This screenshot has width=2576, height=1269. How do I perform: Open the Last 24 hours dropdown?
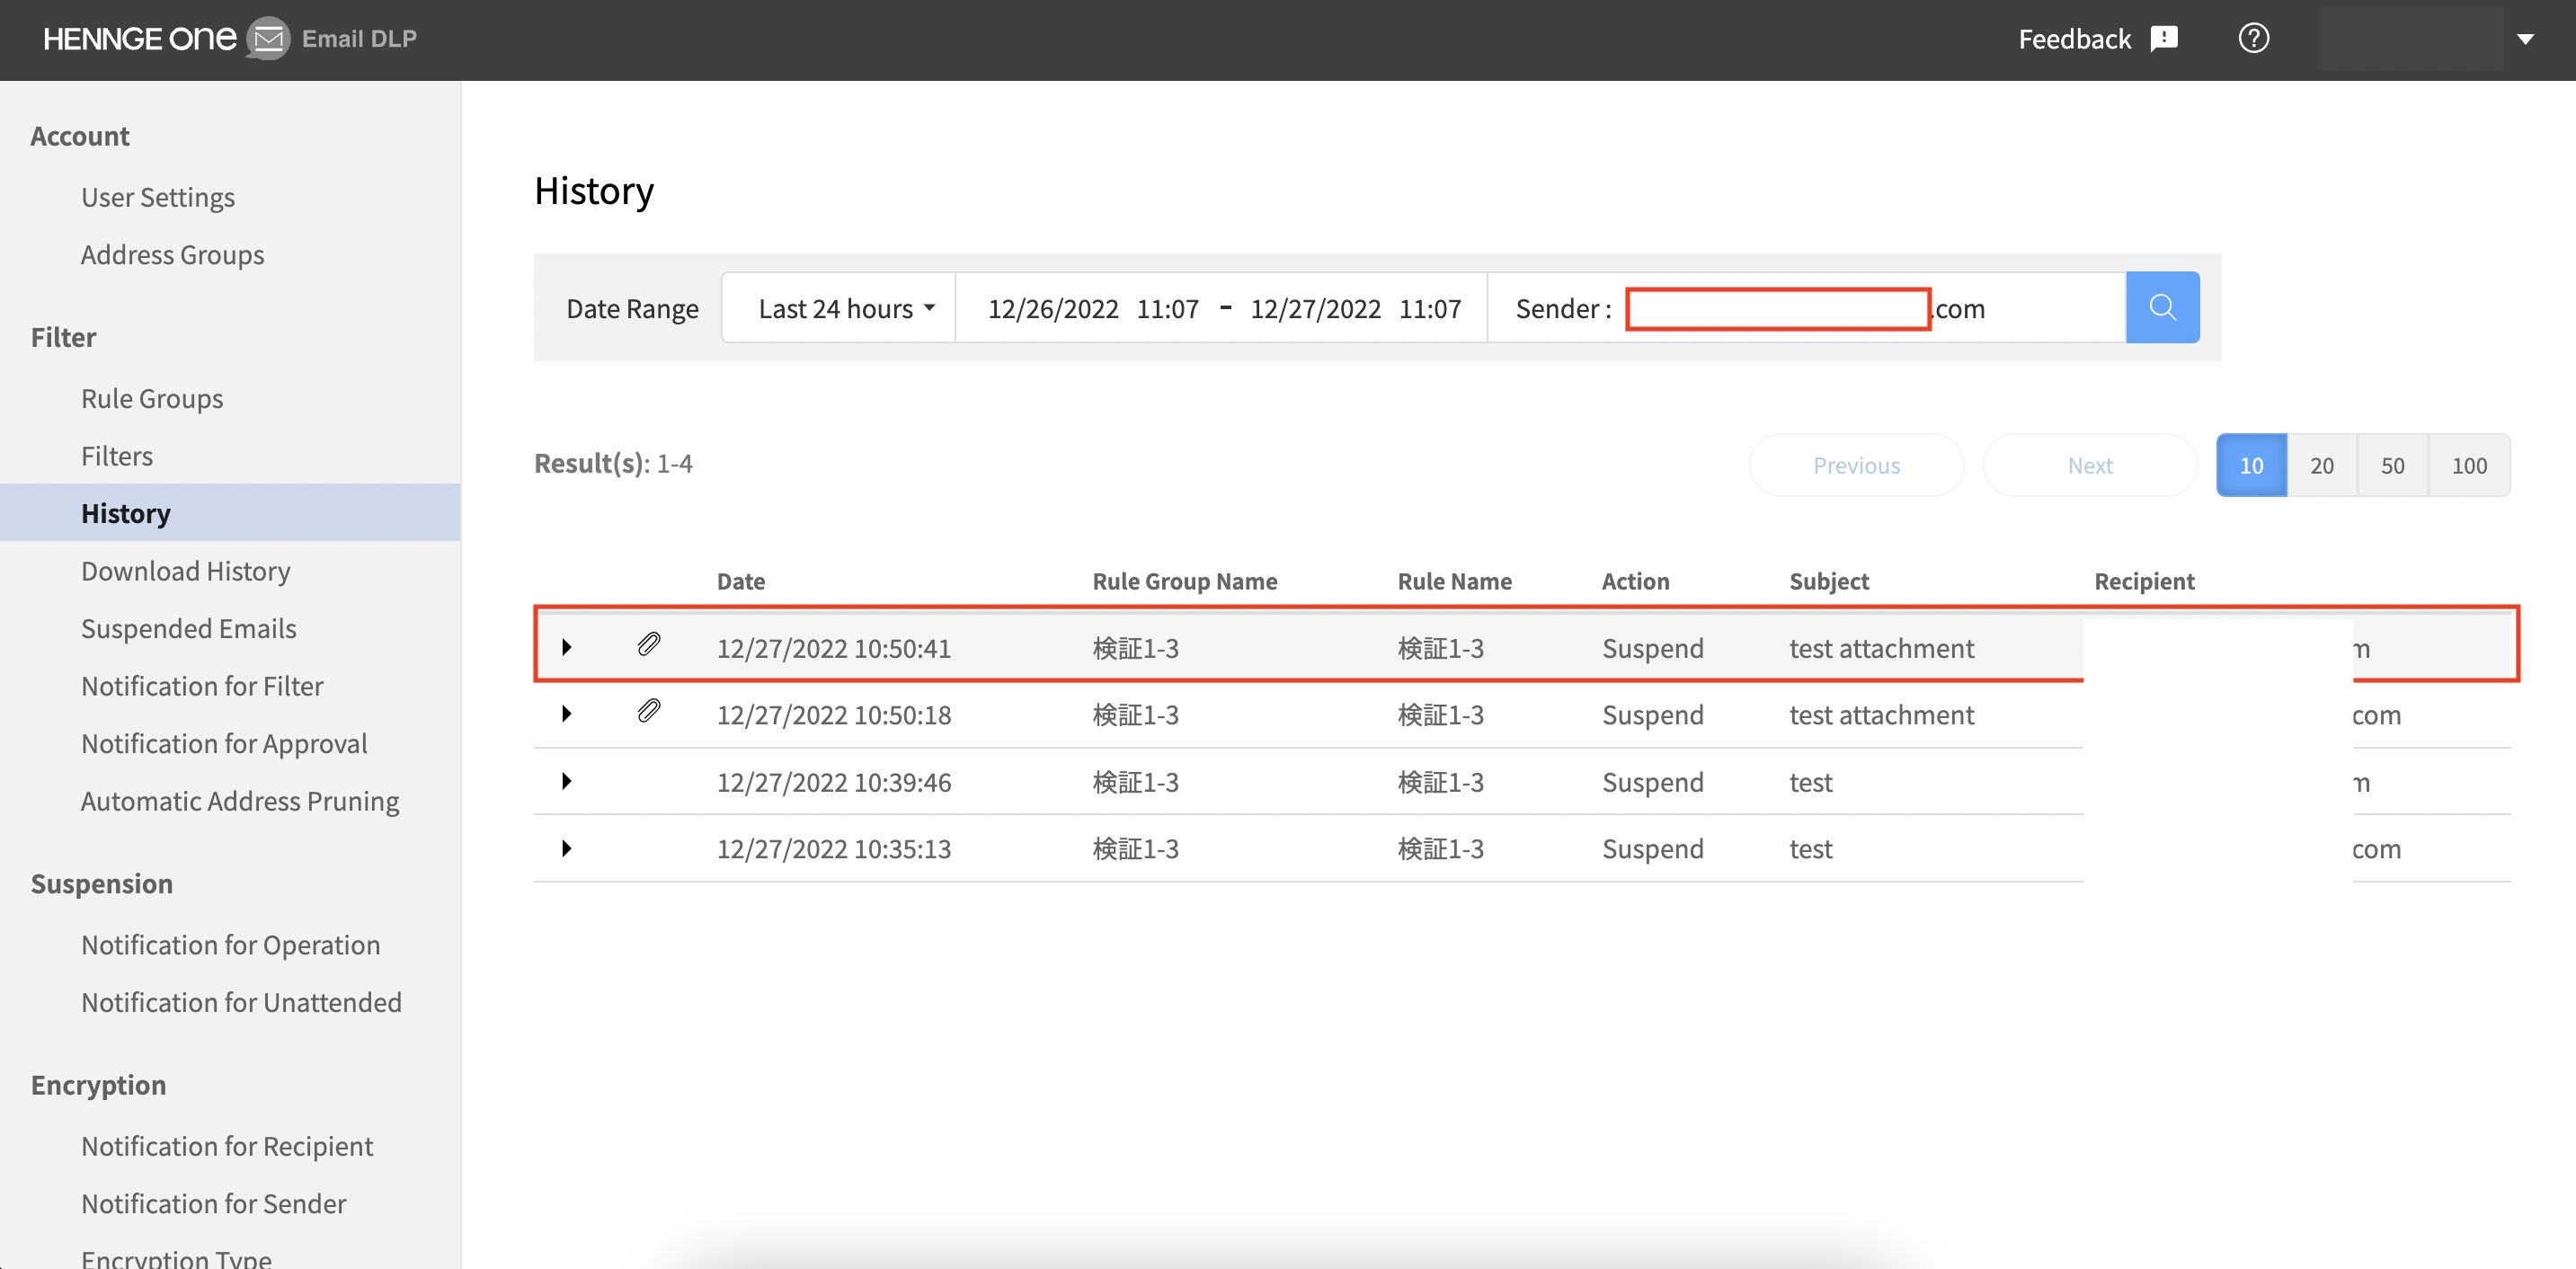click(x=839, y=308)
